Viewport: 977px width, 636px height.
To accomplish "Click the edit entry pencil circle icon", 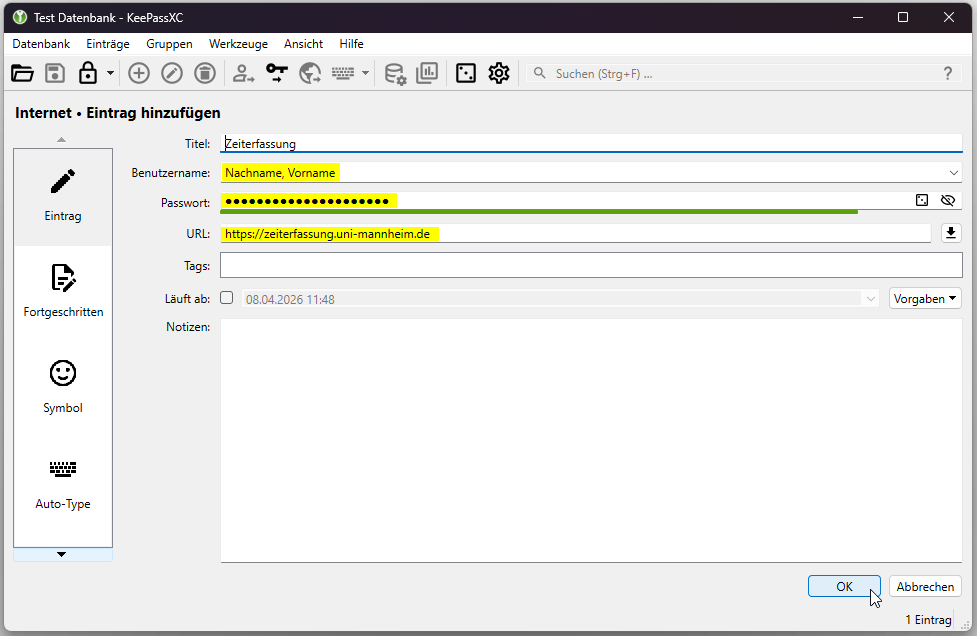I will point(172,74).
